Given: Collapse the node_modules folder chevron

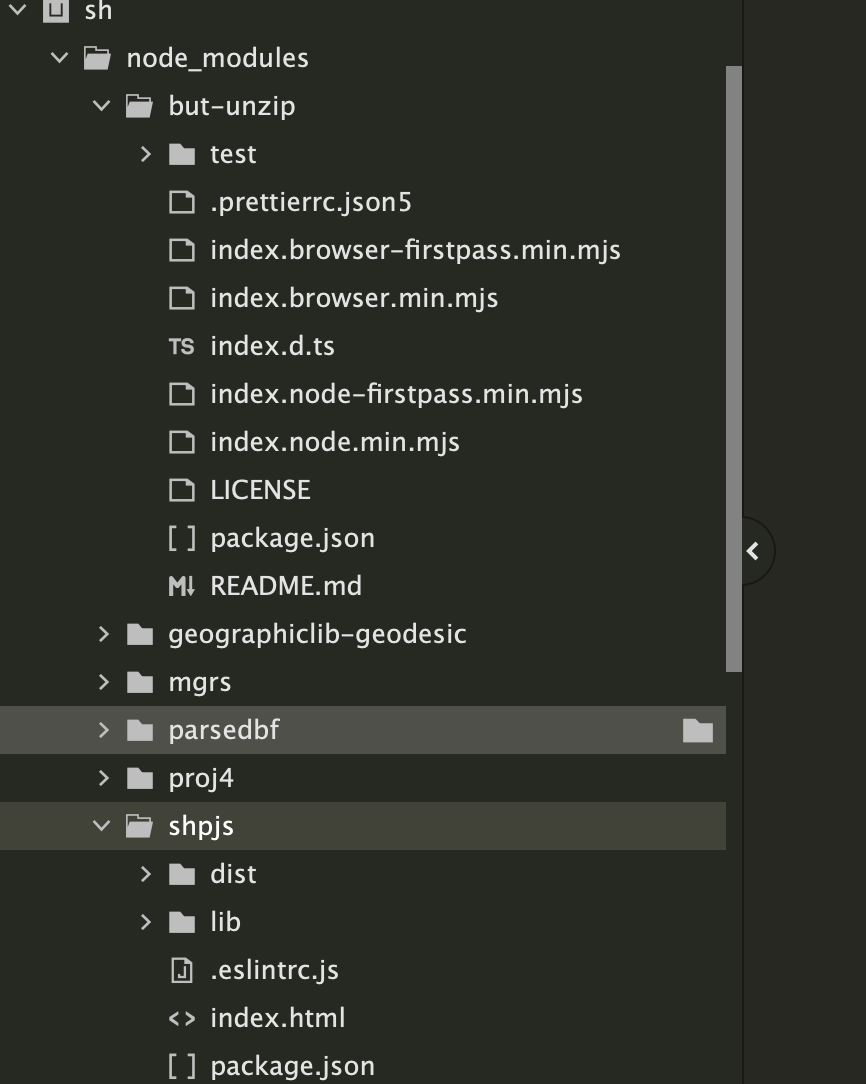Looking at the screenshot, I should pyautogui.click(x=60, y=58).
